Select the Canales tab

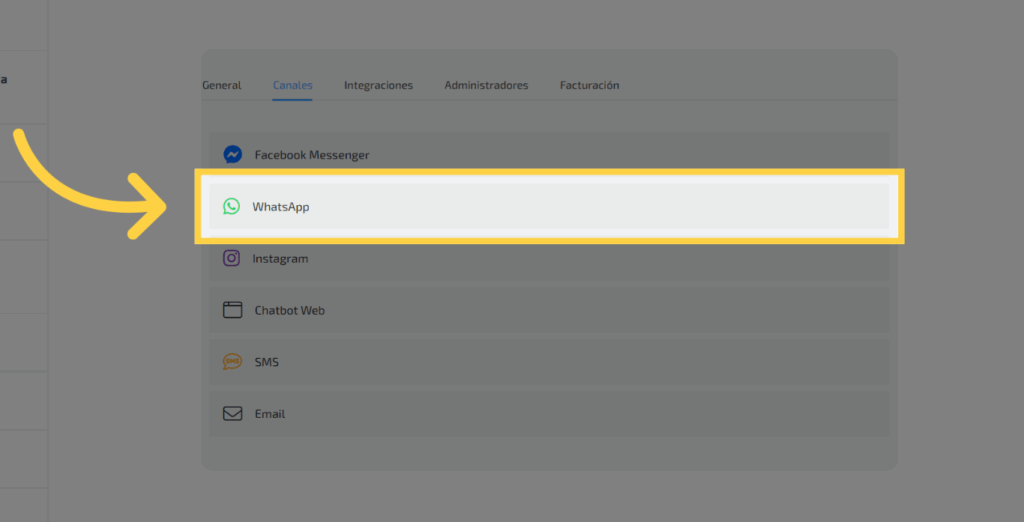pyautogui.click(x=292, y=86)
